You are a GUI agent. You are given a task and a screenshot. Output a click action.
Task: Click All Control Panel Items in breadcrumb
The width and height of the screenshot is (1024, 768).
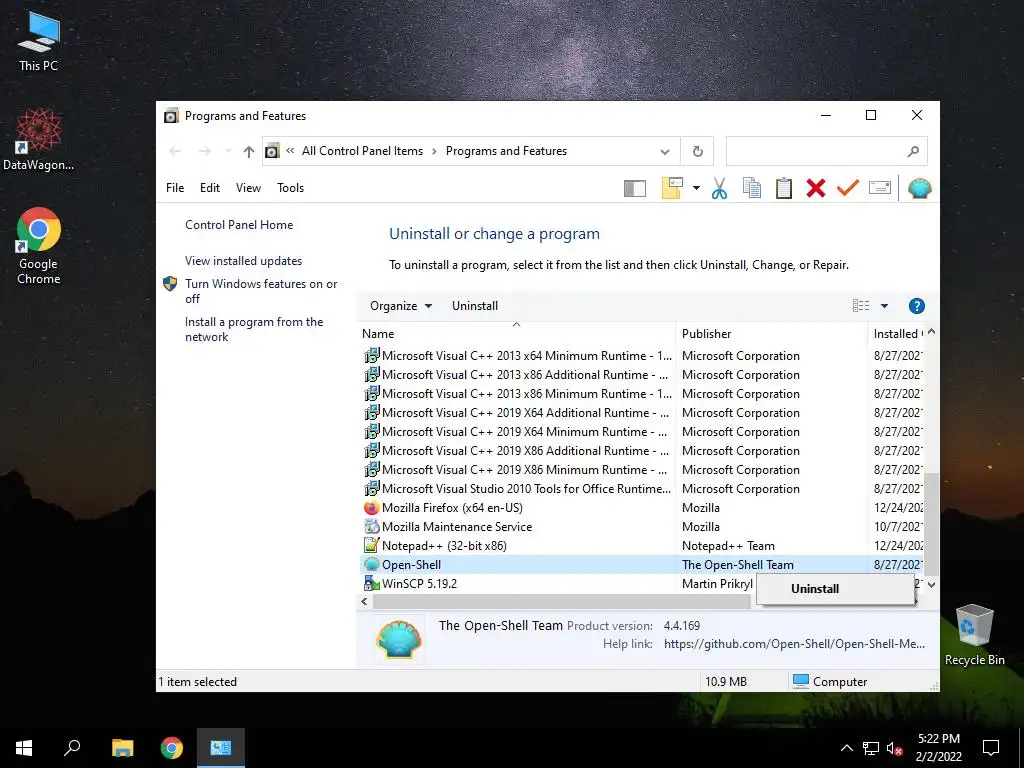(x=362, y=152)
